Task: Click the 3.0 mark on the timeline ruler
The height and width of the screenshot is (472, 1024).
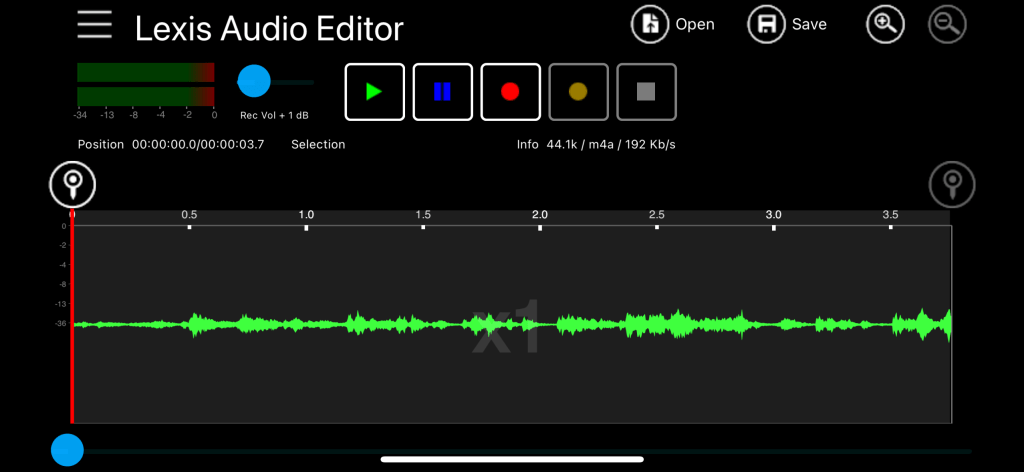Action: pos(773,216)
